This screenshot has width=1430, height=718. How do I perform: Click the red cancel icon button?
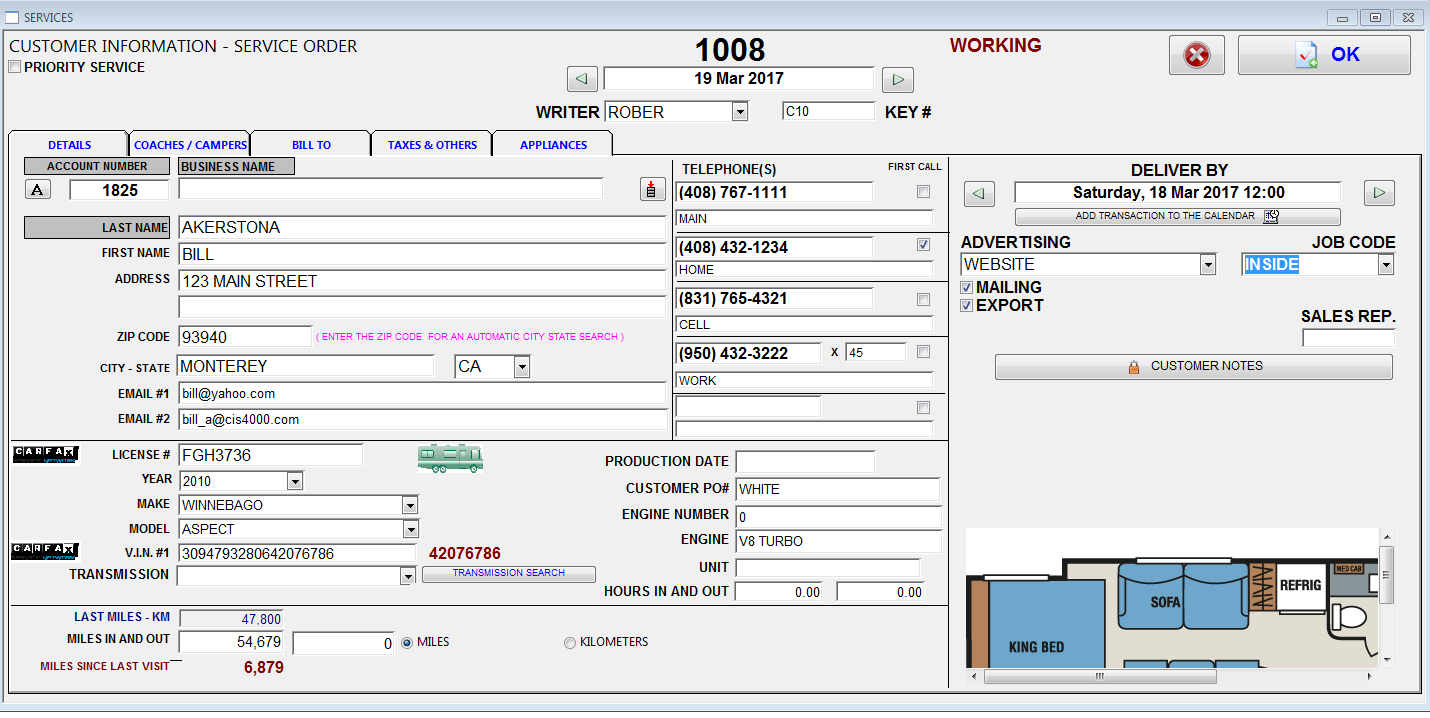click(x=1196, y=55)
